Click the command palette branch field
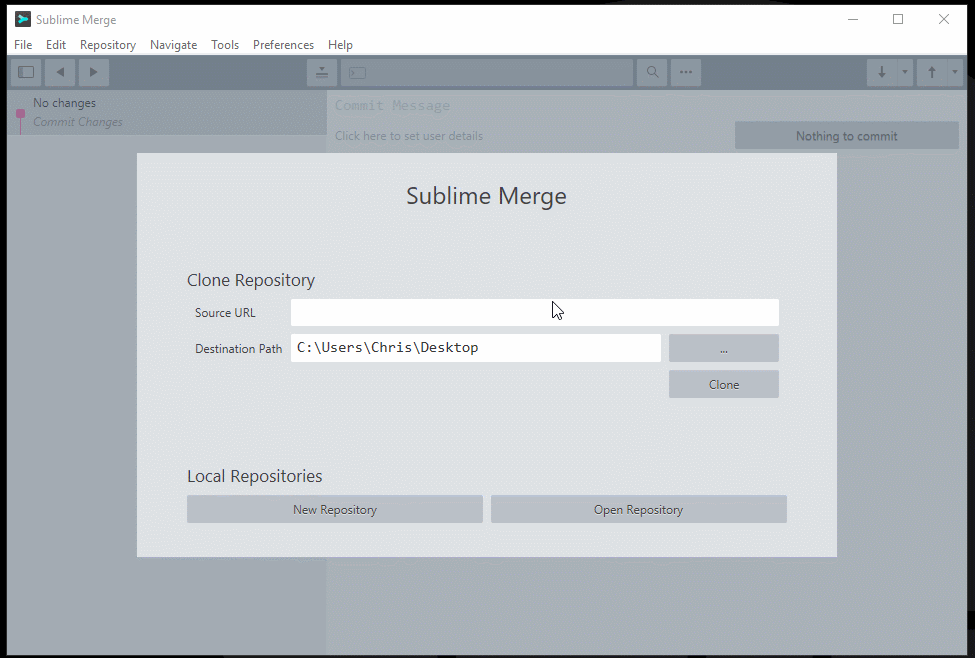Image resolution: width=975 pixels, height=658 pixels. (x=487, y=72)
